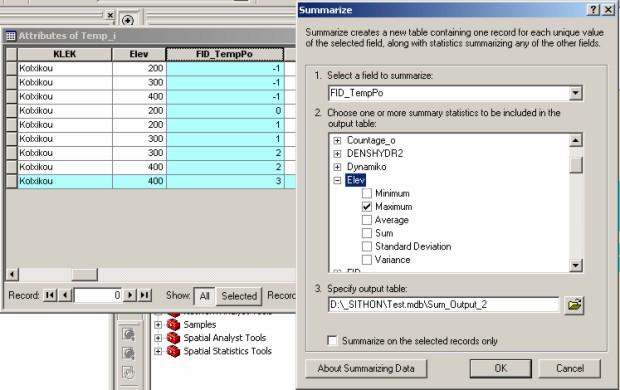Click the record number input field
620x390 pixels.
pos(98,295)
